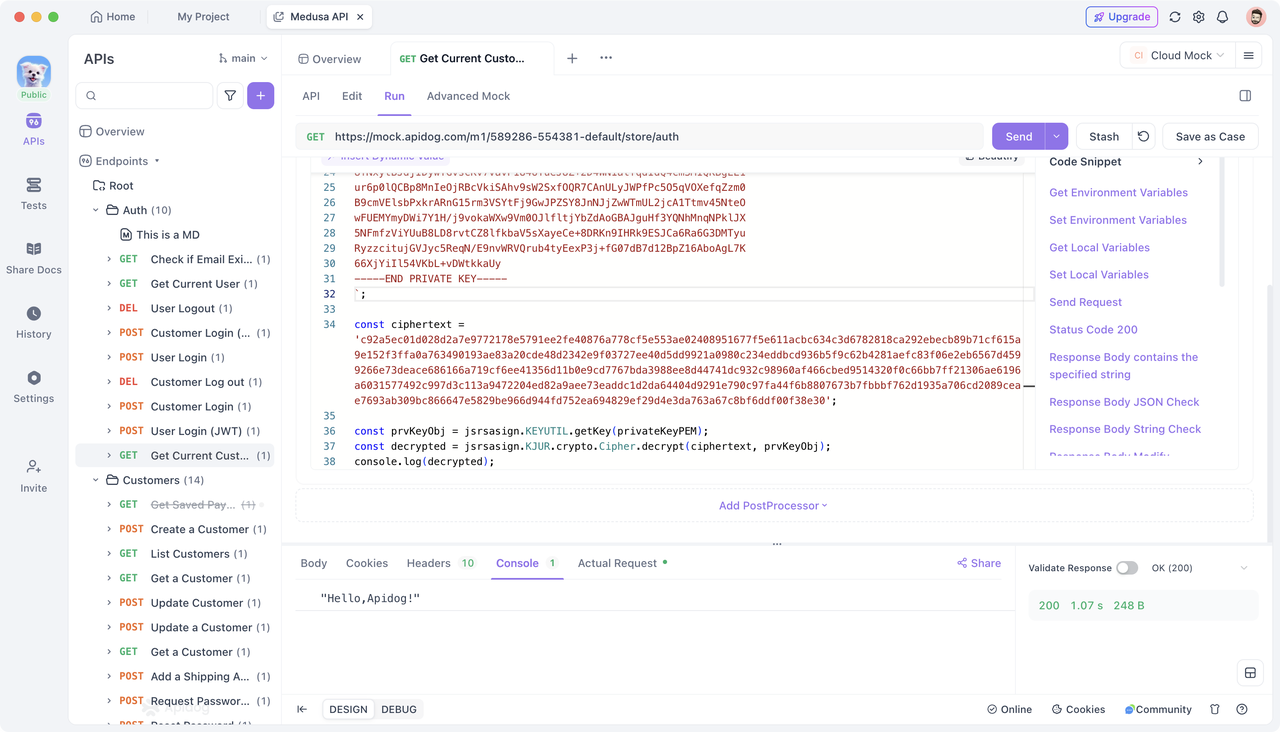Open the main branch dropdown
1280x732 pixels.
243,58
